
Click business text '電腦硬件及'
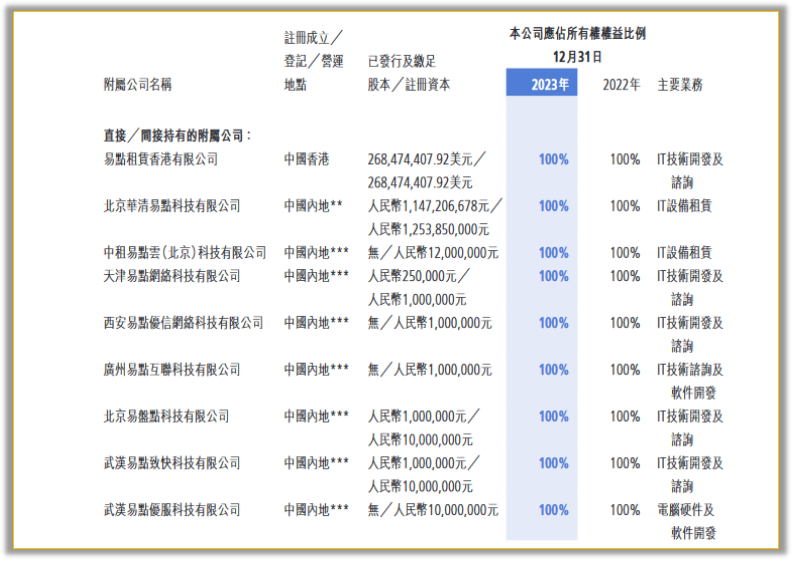(x=685, y=509)
